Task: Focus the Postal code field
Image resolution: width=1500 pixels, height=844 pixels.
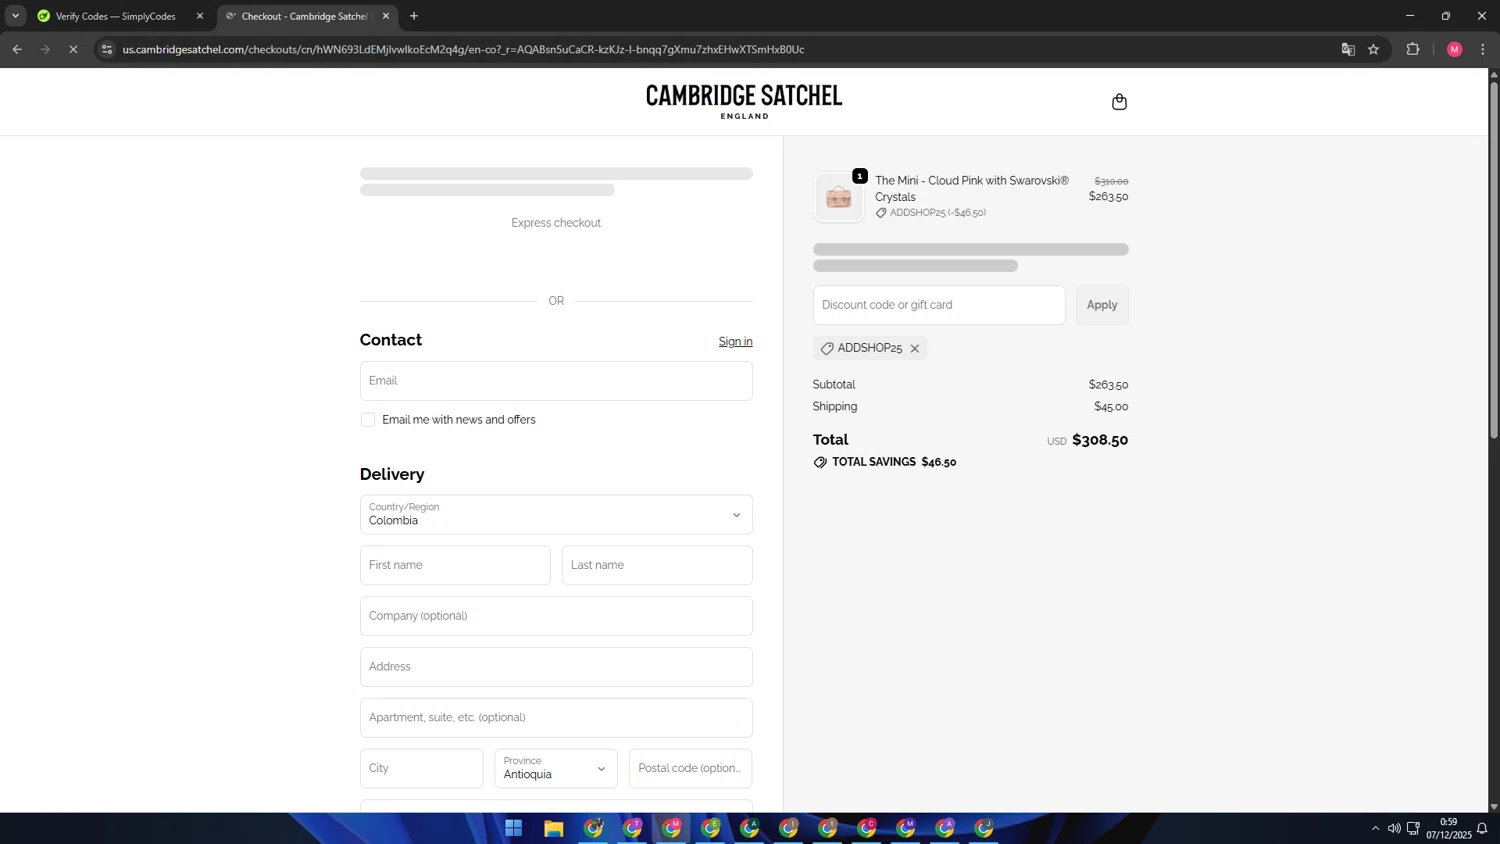Action: (690, 768)
